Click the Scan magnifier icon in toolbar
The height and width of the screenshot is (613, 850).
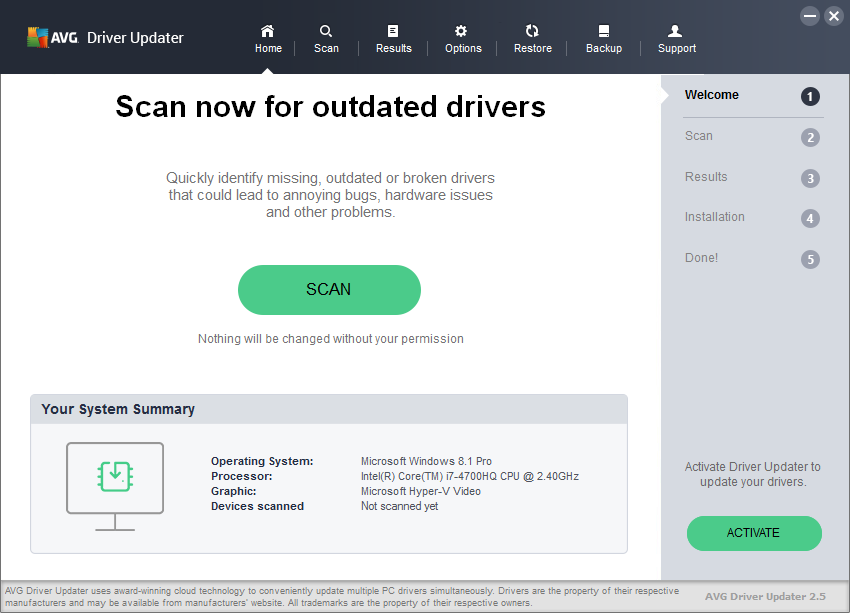(x=326, y=30)
